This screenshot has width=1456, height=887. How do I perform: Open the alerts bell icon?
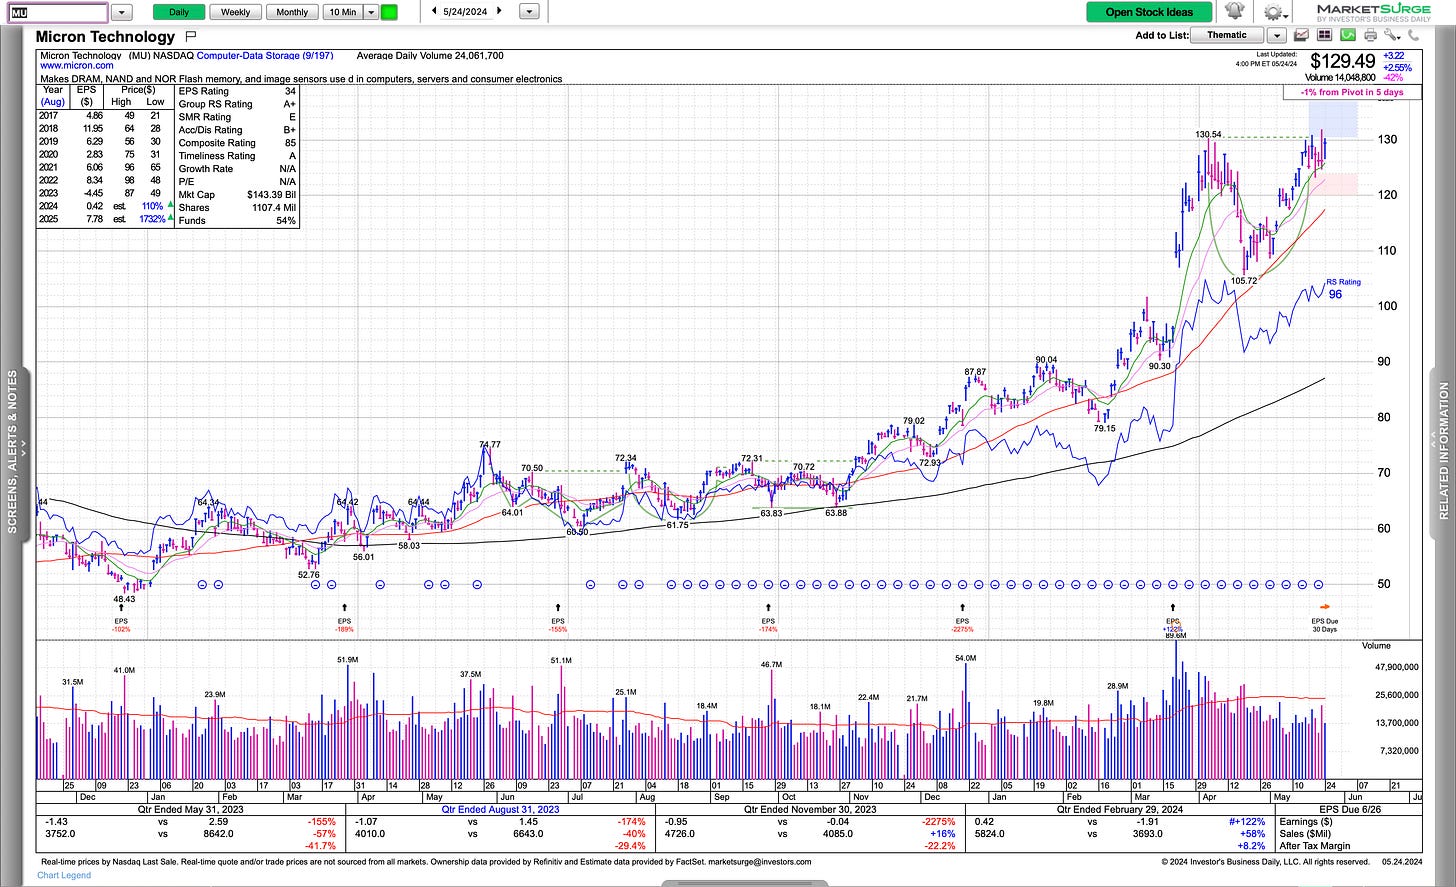1235,12
